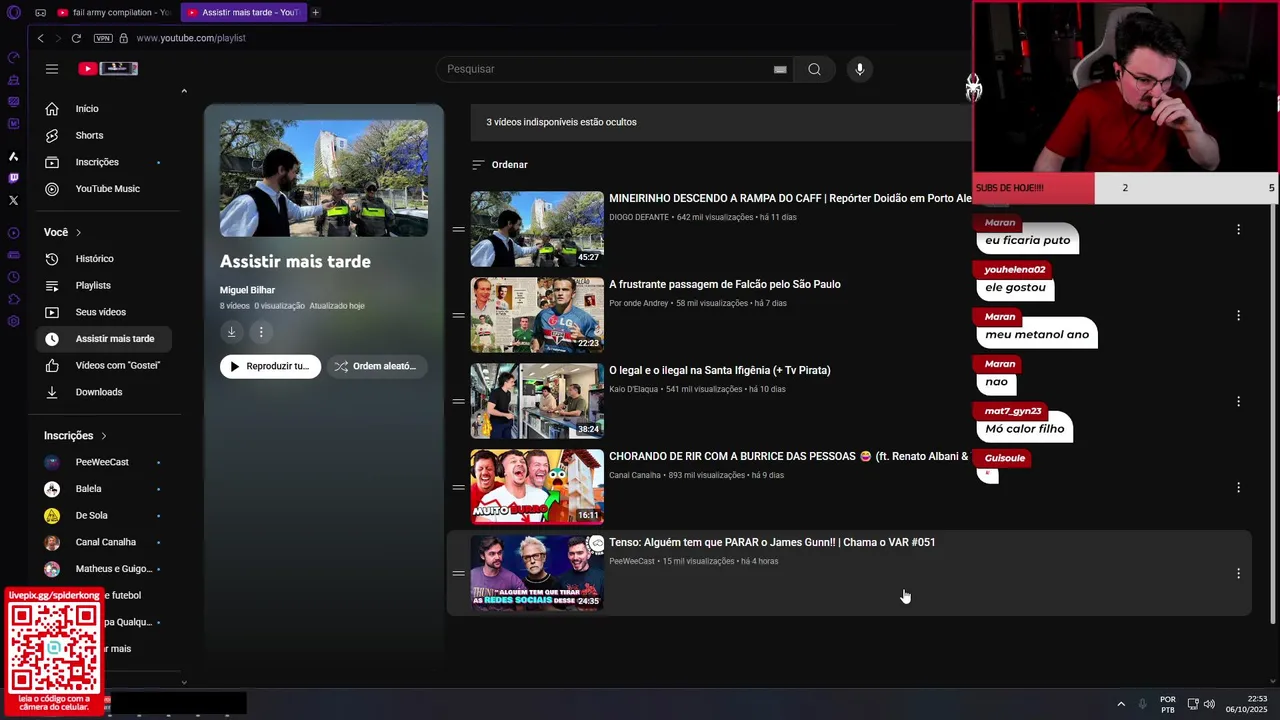Open volume control in system tray
The width and height of the screenshot is (1280, 720).
click(1210, 704)
